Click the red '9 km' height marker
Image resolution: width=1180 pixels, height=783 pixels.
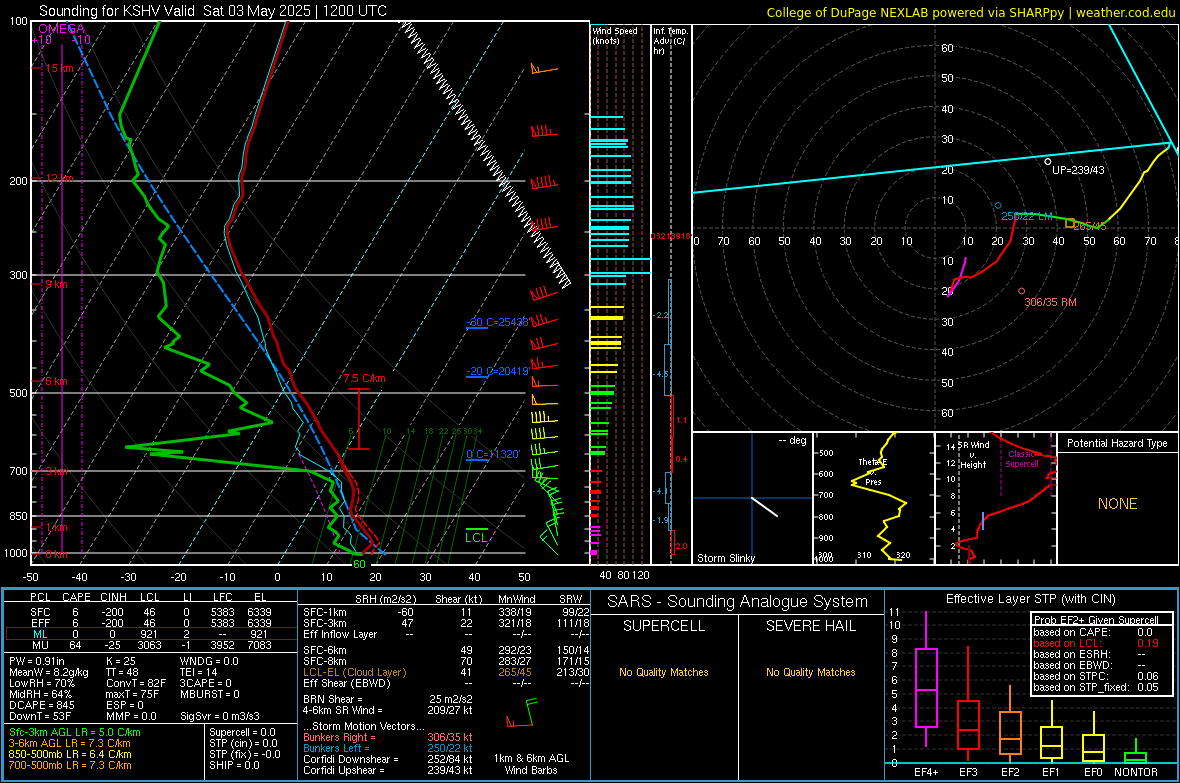point(56,285)
